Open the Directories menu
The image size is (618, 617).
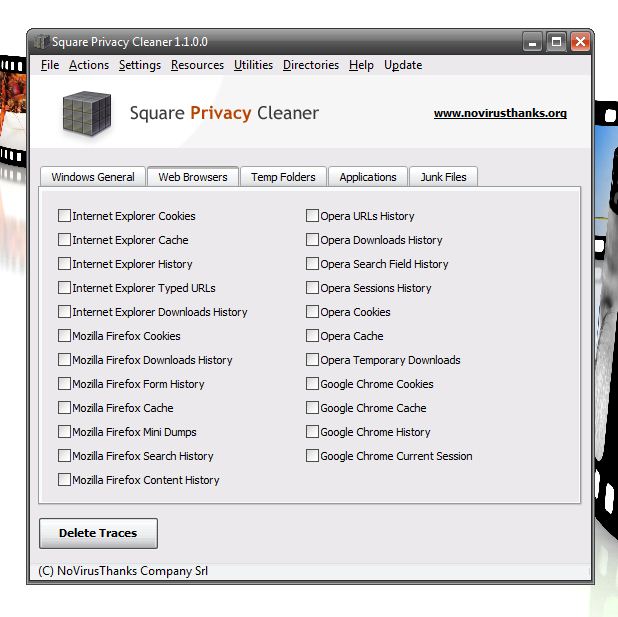click(311, 65)
